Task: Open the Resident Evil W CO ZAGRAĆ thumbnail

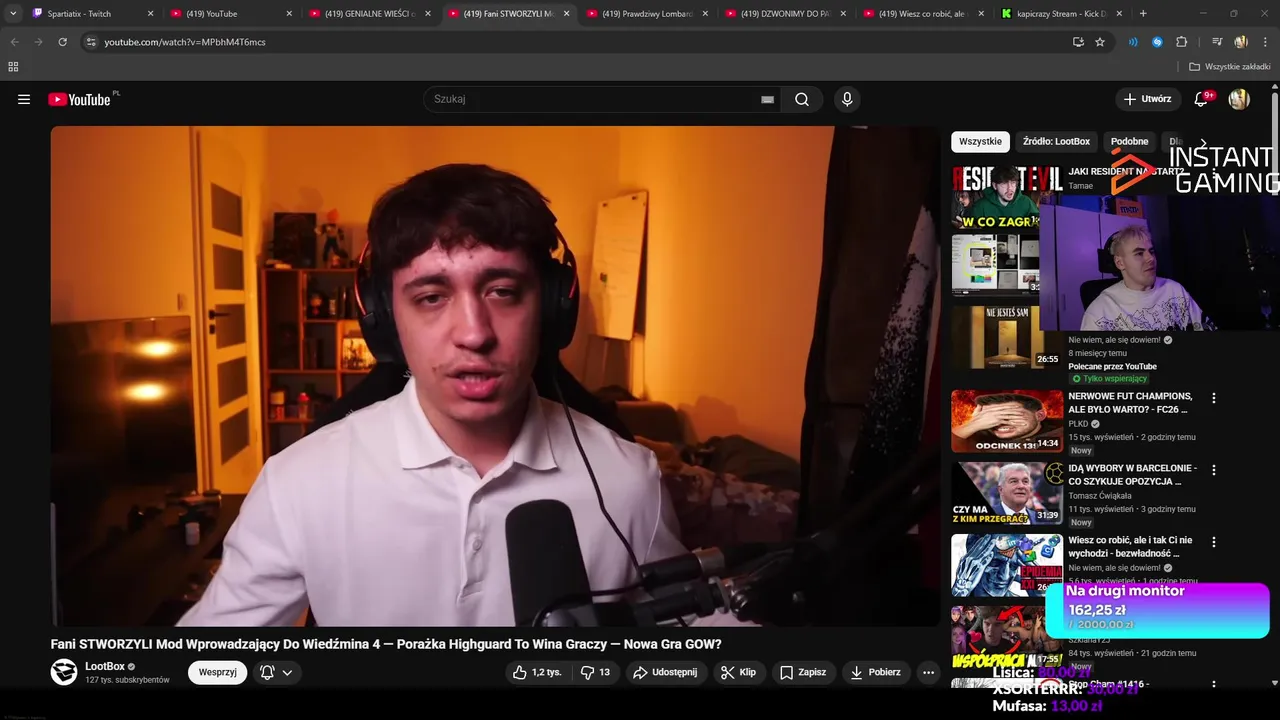Action: point(1007,198)
